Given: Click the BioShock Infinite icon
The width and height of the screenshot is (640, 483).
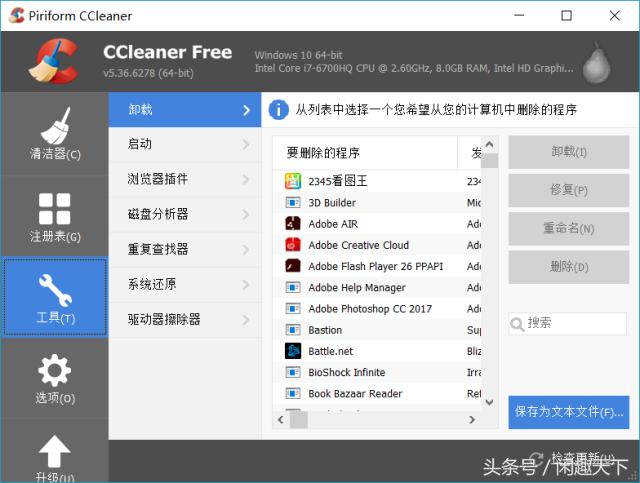Looking at the screenshot, I should click(x=293, y=372).
